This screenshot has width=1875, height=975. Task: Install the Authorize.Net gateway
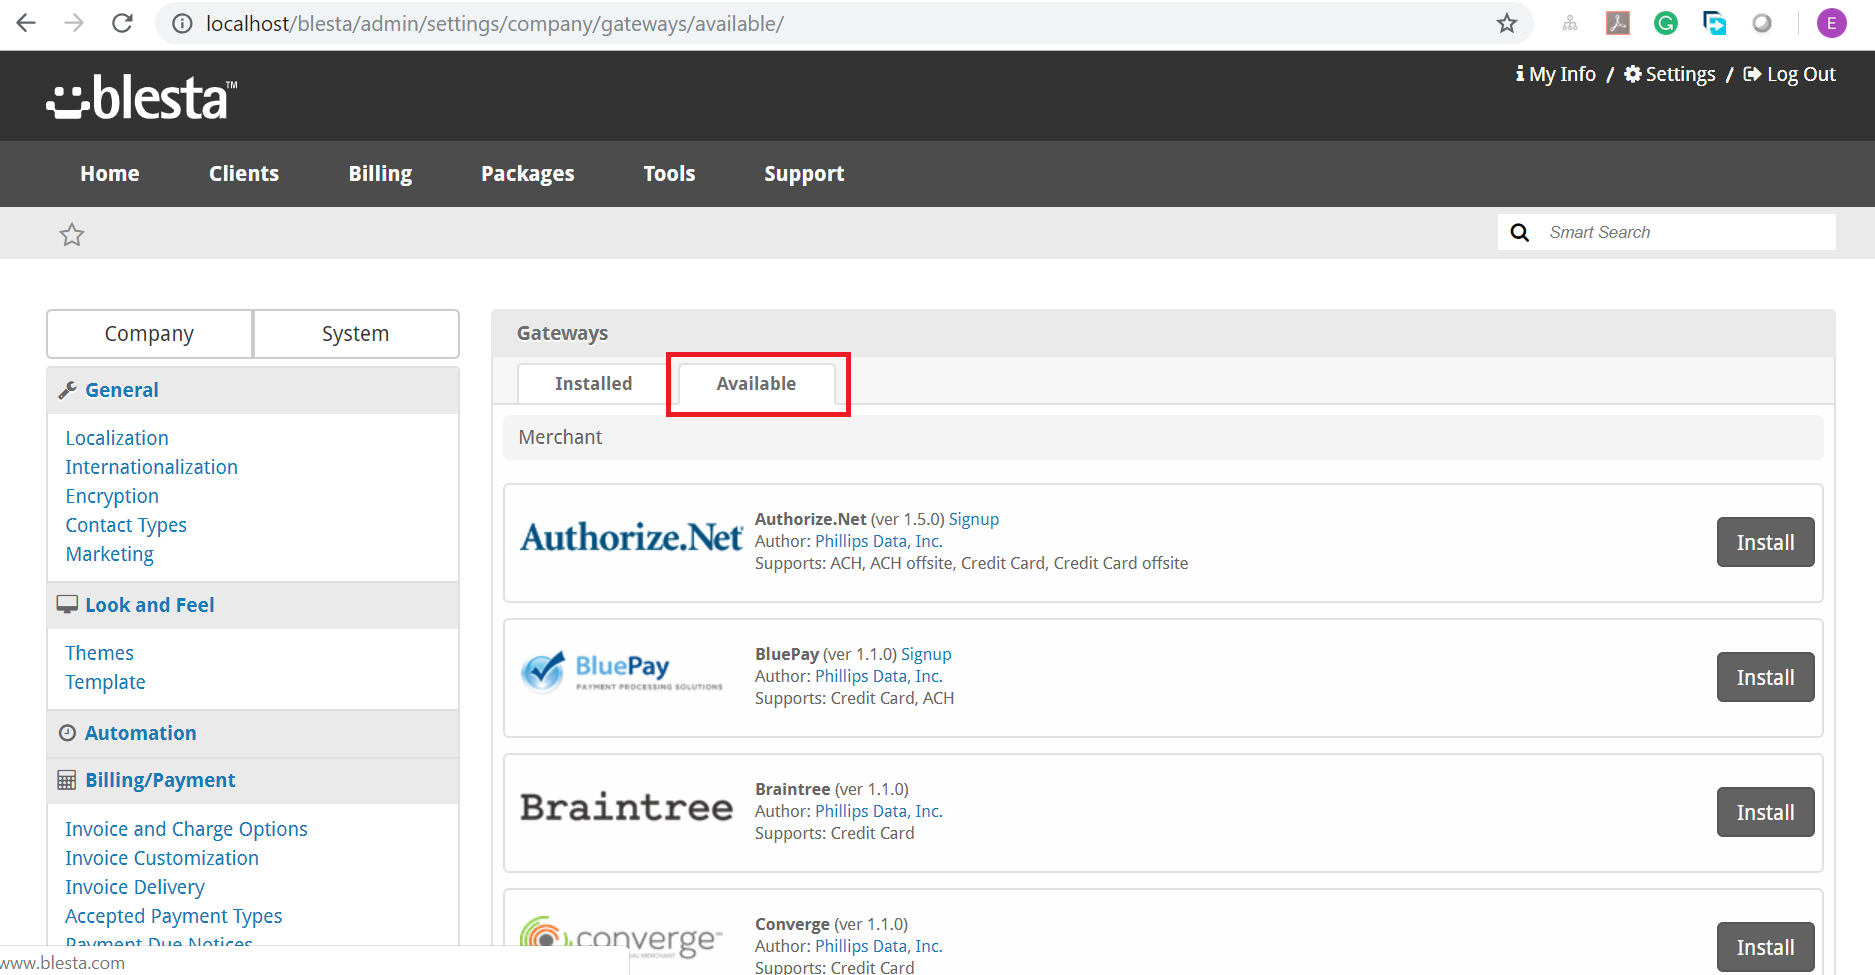tap(1765, 542)
